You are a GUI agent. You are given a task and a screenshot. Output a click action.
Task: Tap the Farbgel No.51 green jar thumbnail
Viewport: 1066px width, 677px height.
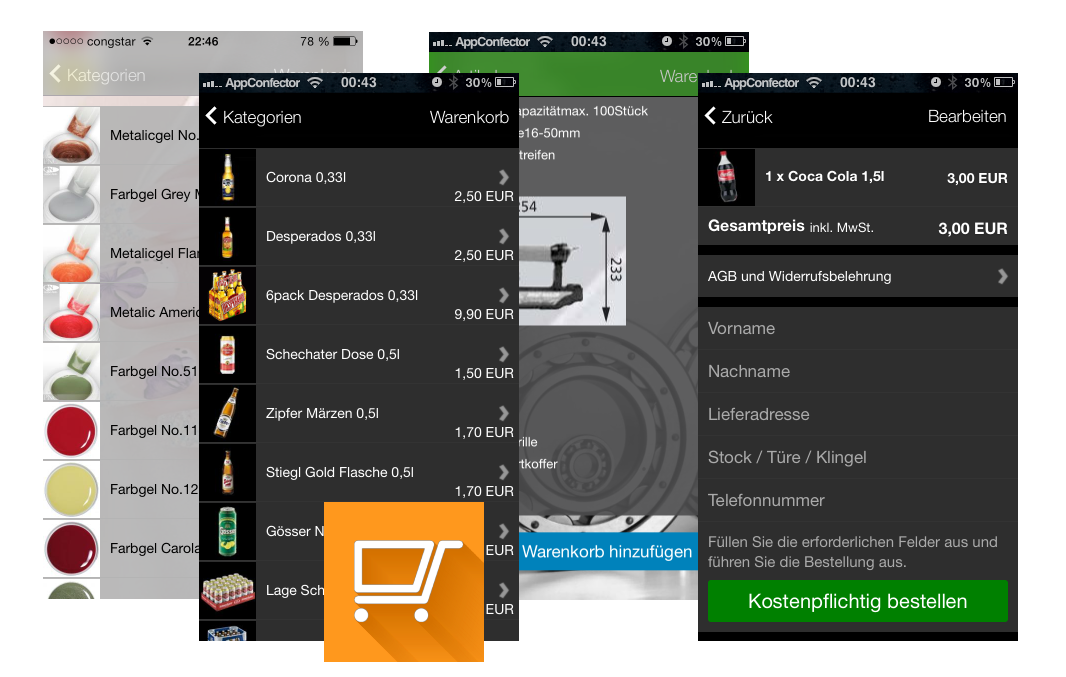pyautogui.click(x=71, y=372)
